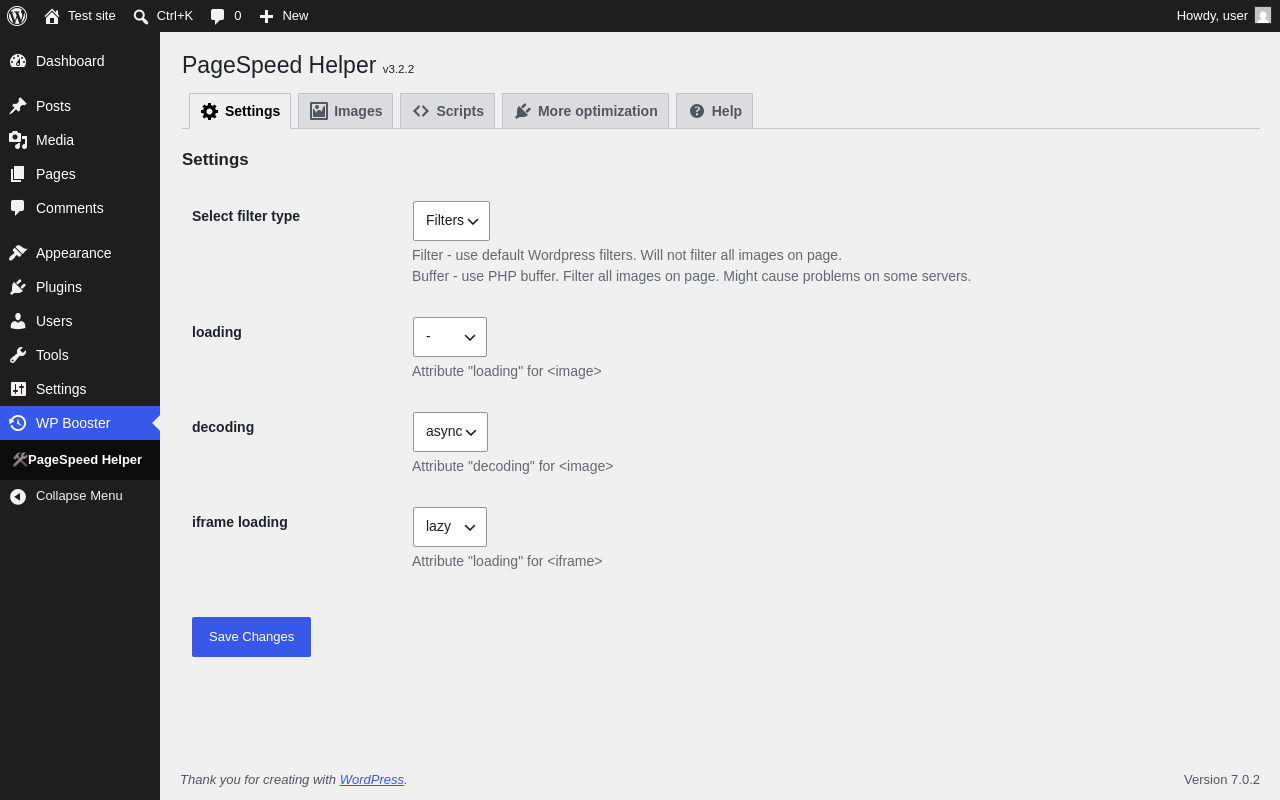
Task: Click the v3.2.2 version text
Action: pos(398,69)
